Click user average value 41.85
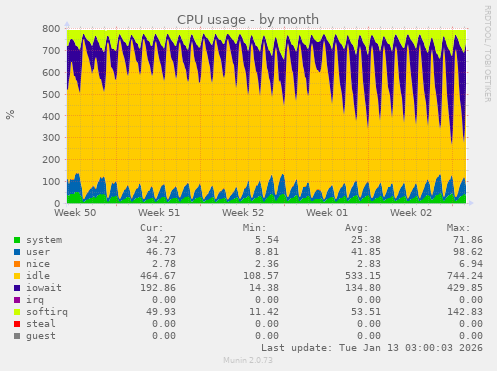Screen dimensions: 497x371 366,252
